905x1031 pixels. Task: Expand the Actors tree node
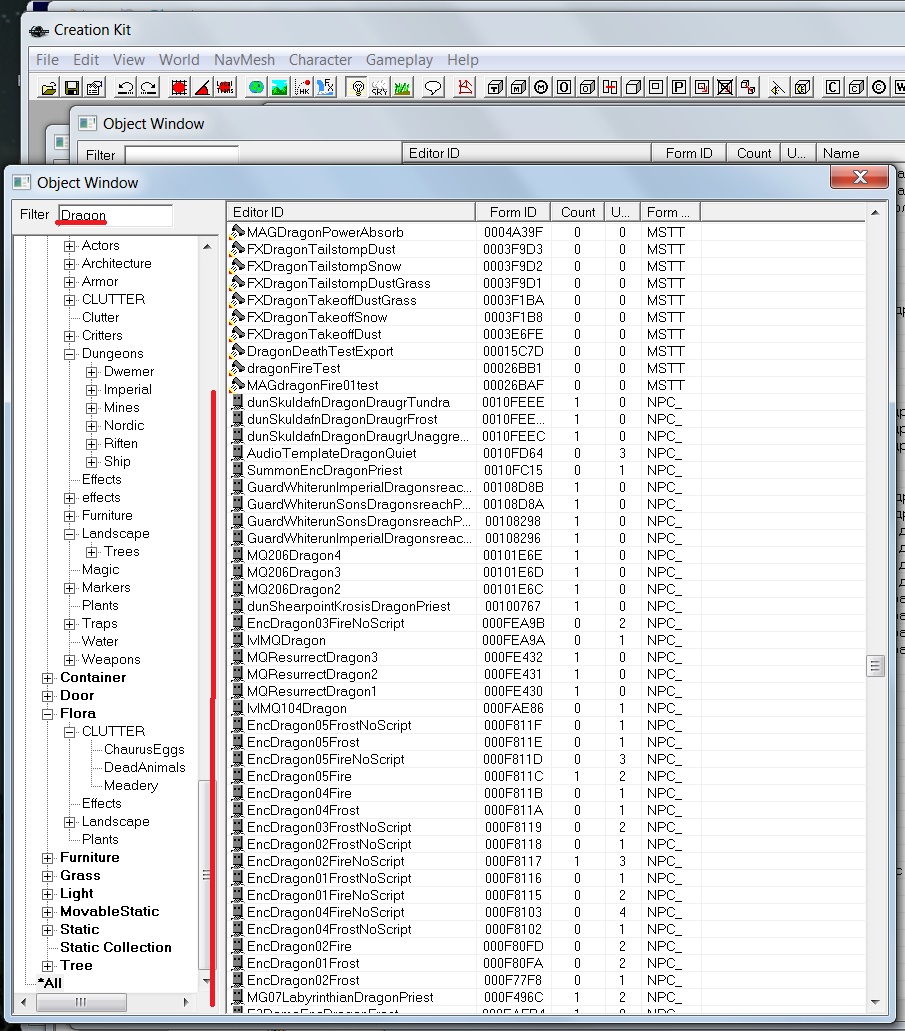coord(70,246)
